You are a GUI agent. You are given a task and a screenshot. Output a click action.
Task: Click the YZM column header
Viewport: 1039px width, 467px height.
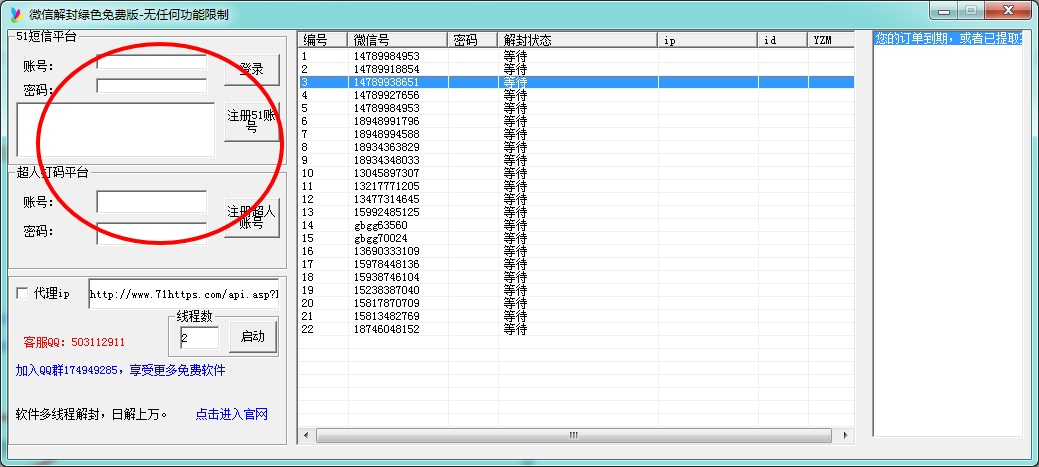tap(831, 40)
